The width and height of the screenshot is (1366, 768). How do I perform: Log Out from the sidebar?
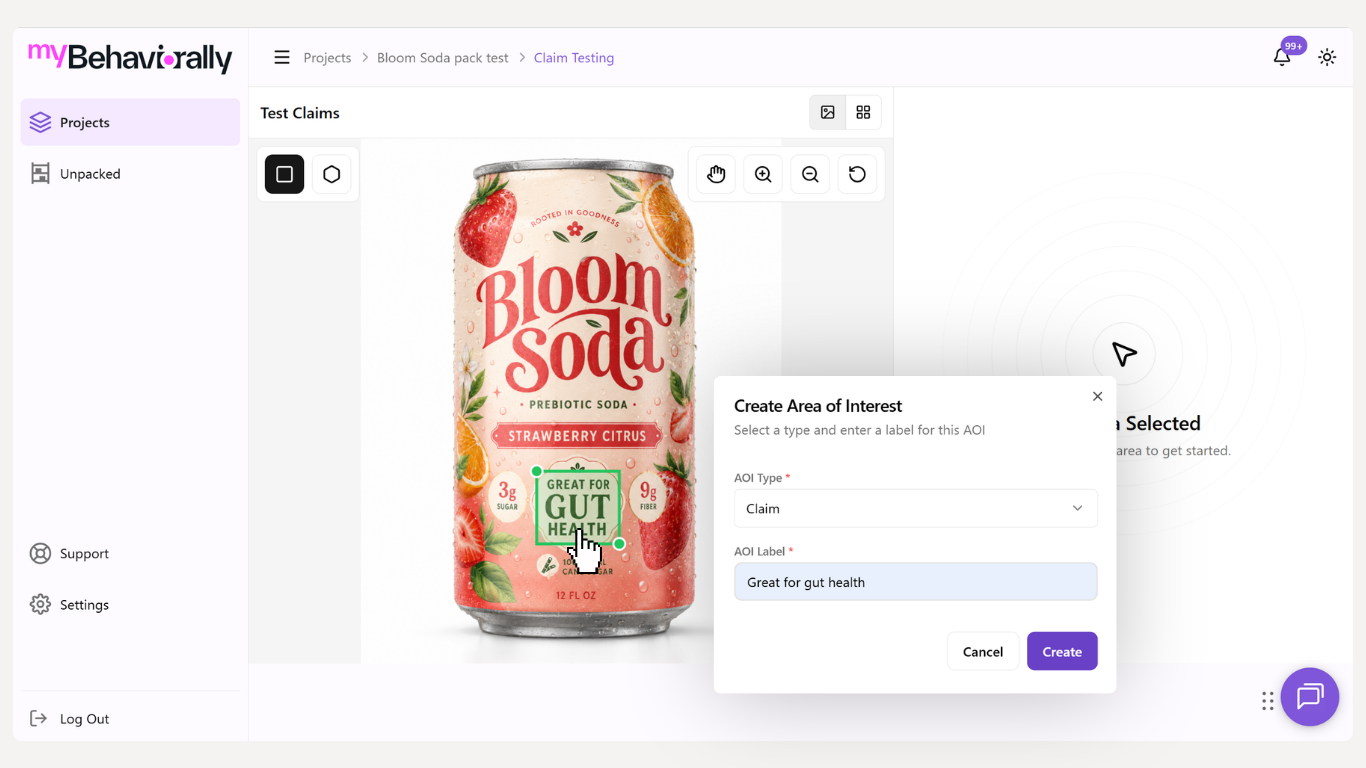(130, 719)
